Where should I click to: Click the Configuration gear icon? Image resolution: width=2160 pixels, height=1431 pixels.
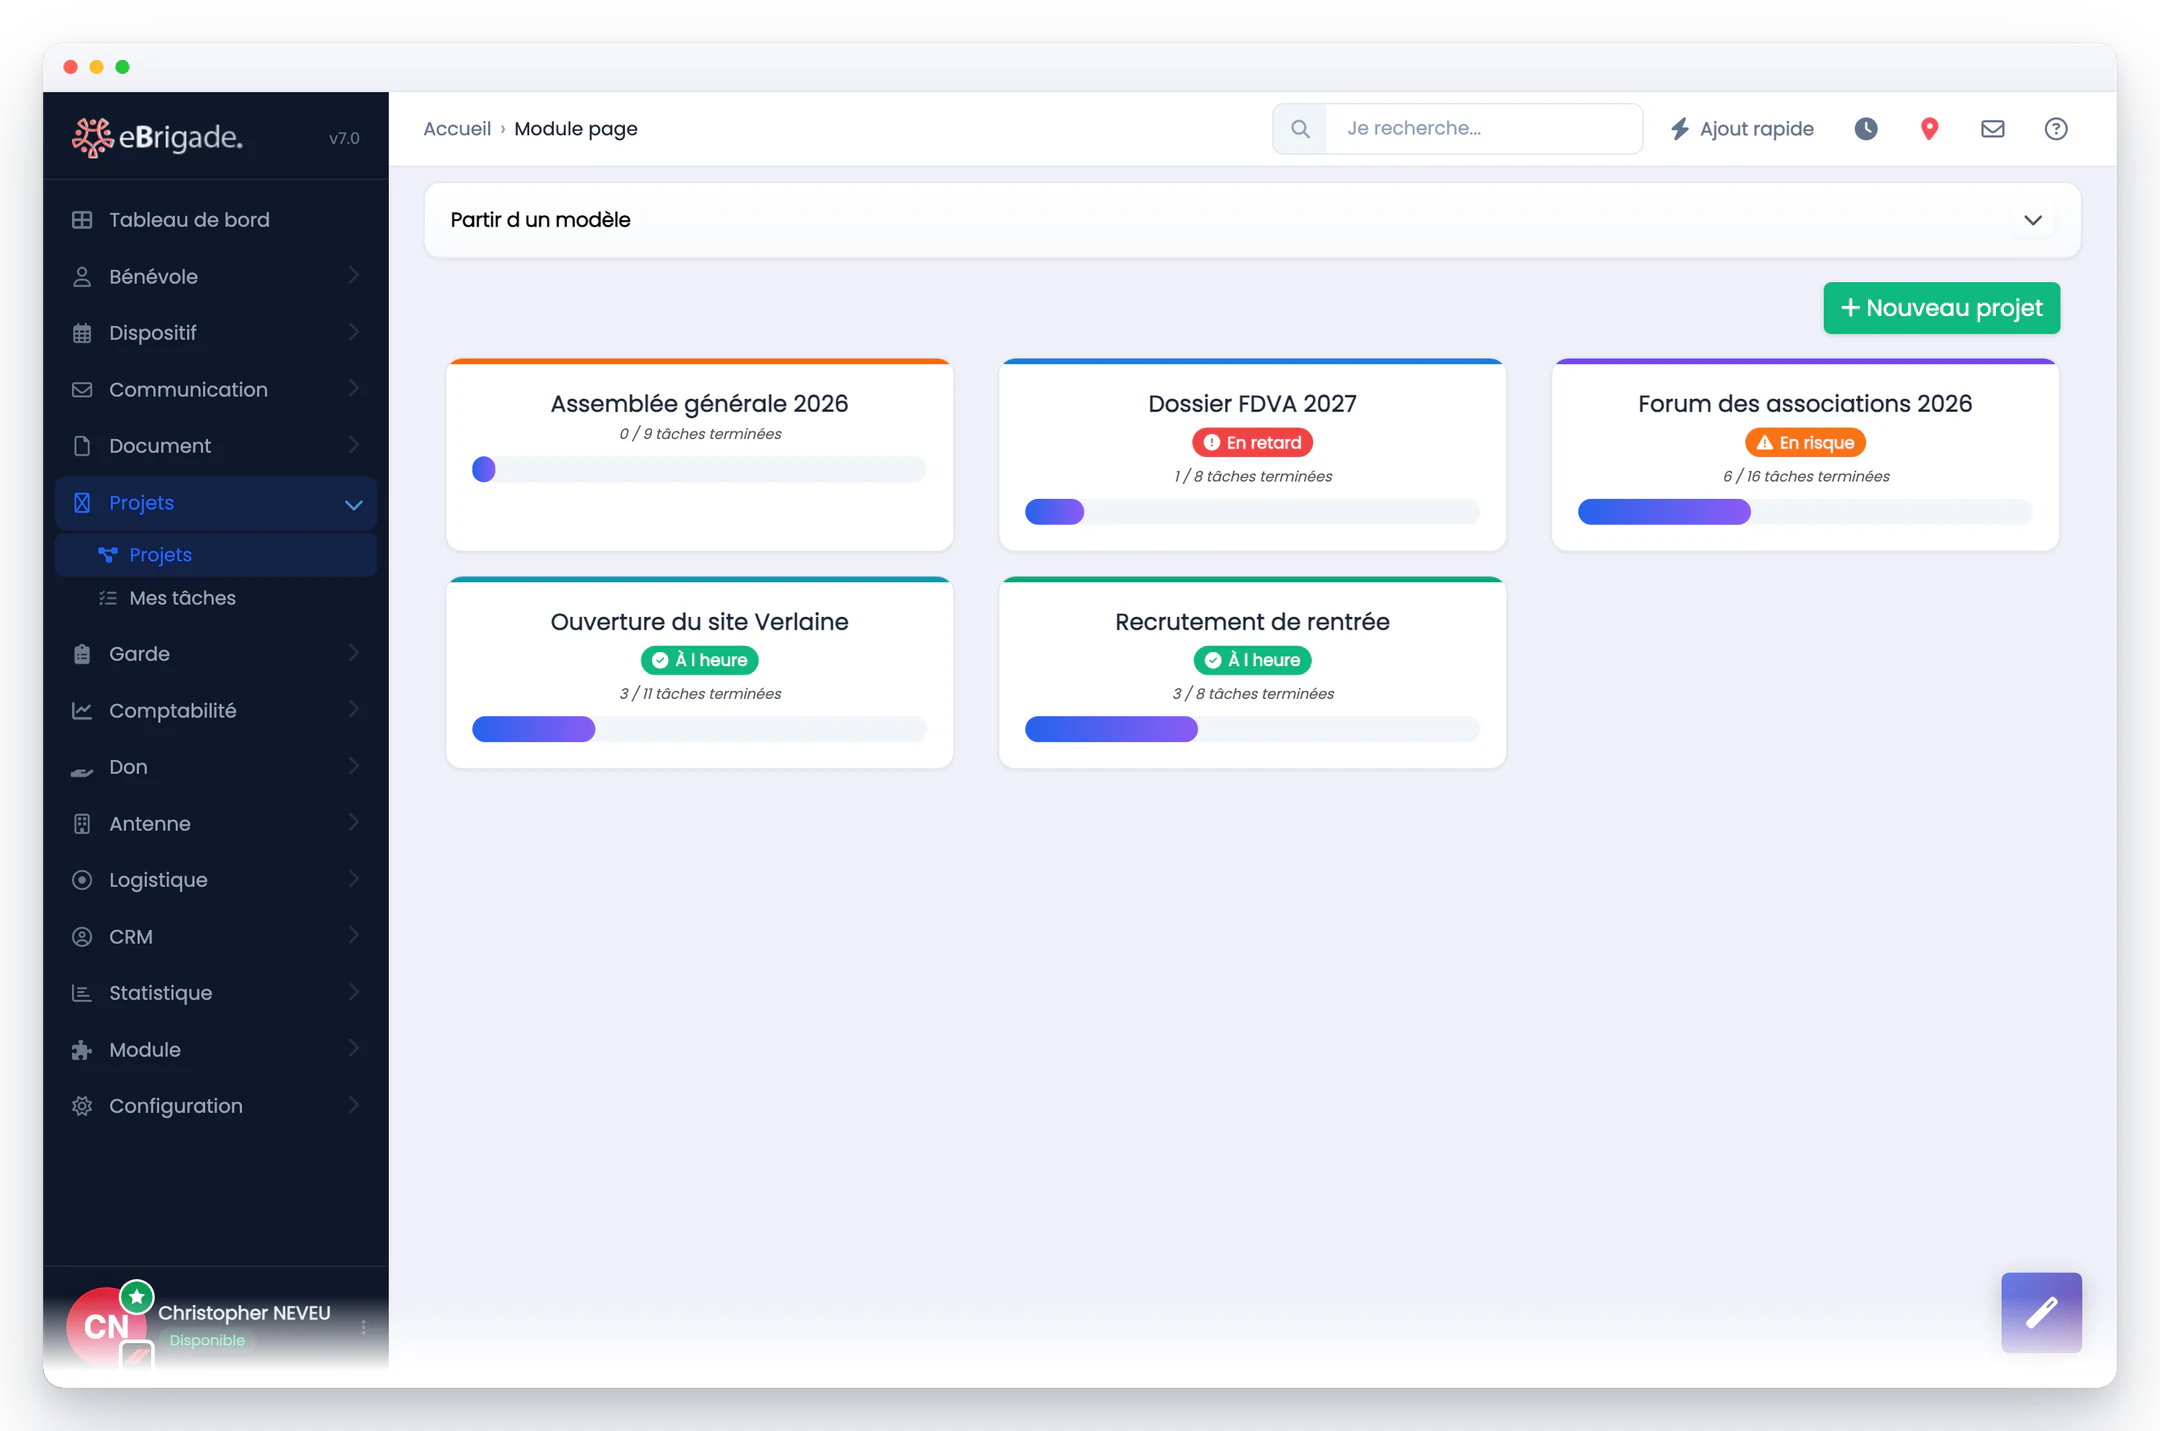(82, 1106)
